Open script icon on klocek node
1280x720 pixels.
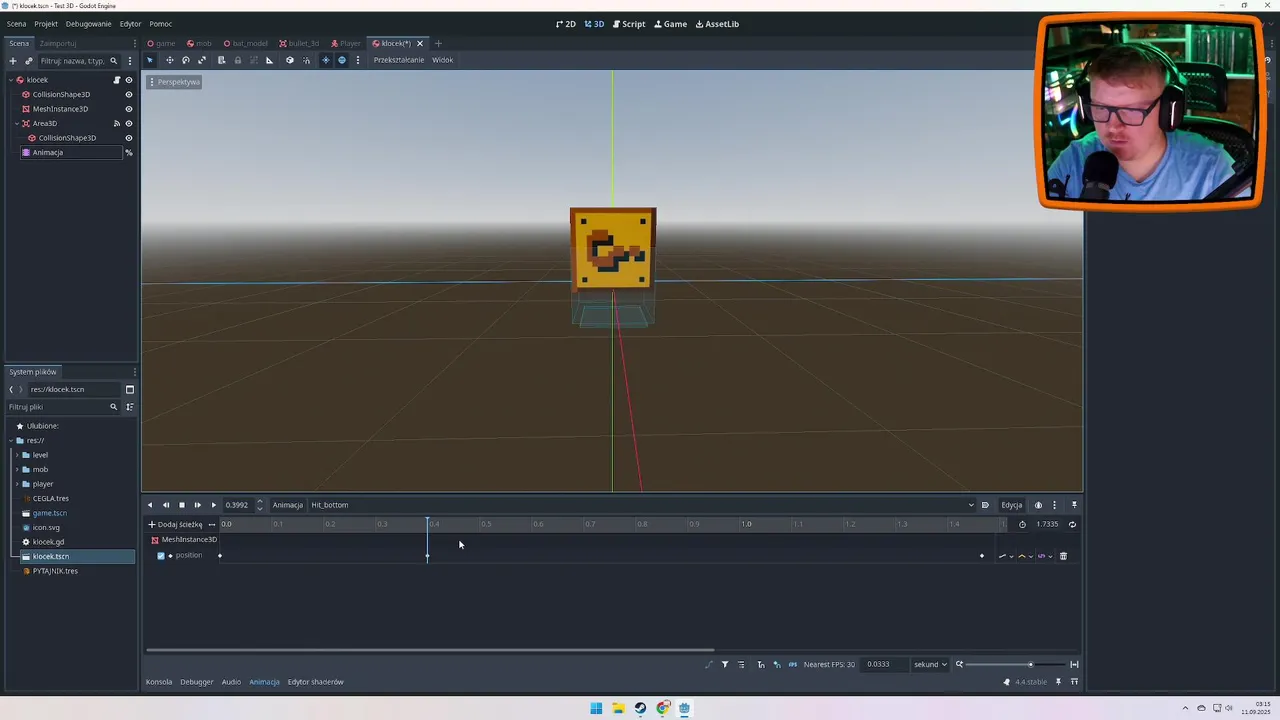116,80
